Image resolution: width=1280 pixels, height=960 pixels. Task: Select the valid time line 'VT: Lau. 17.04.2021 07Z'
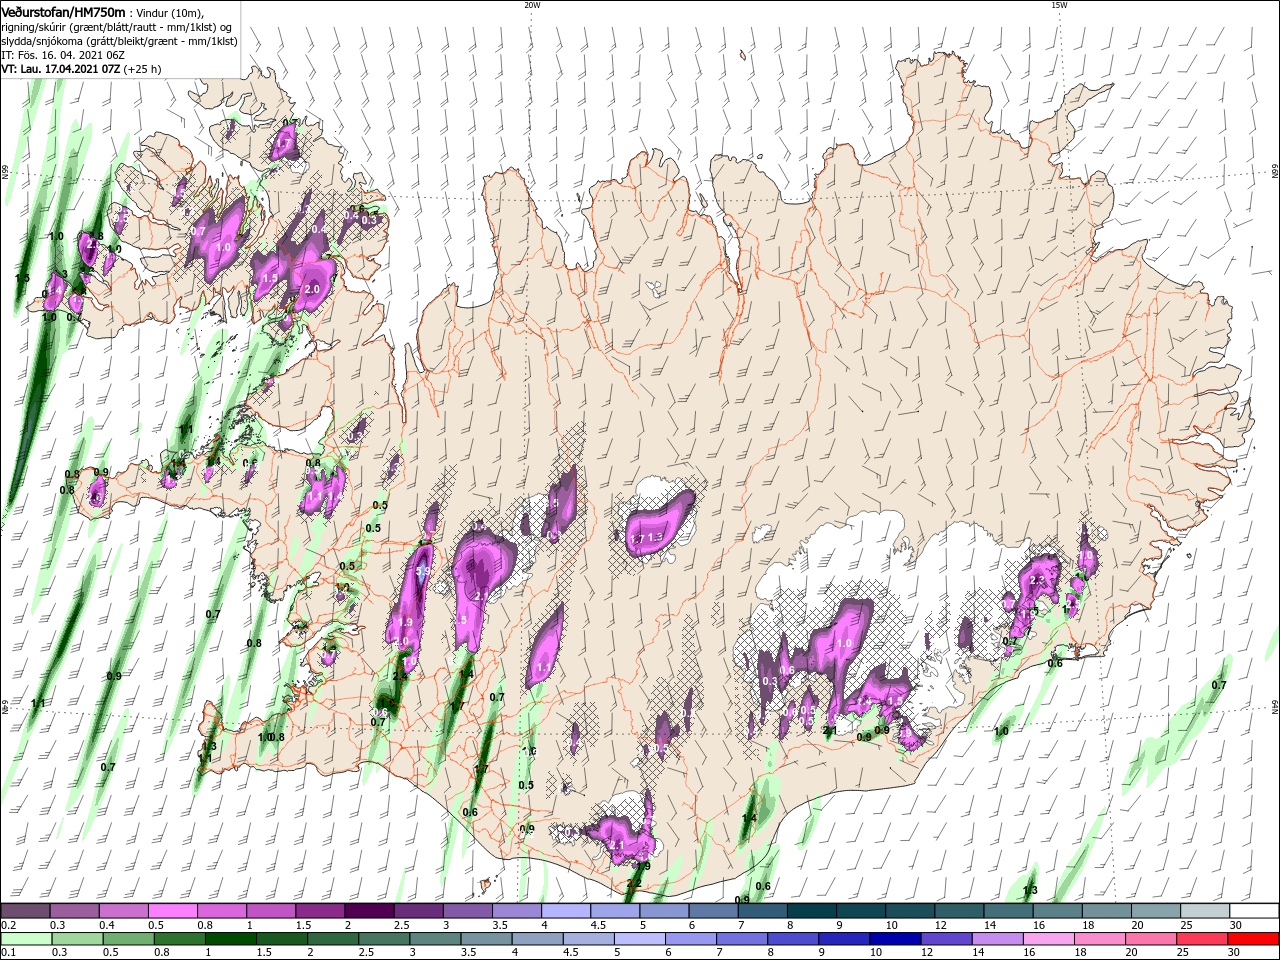click(62, 69)
